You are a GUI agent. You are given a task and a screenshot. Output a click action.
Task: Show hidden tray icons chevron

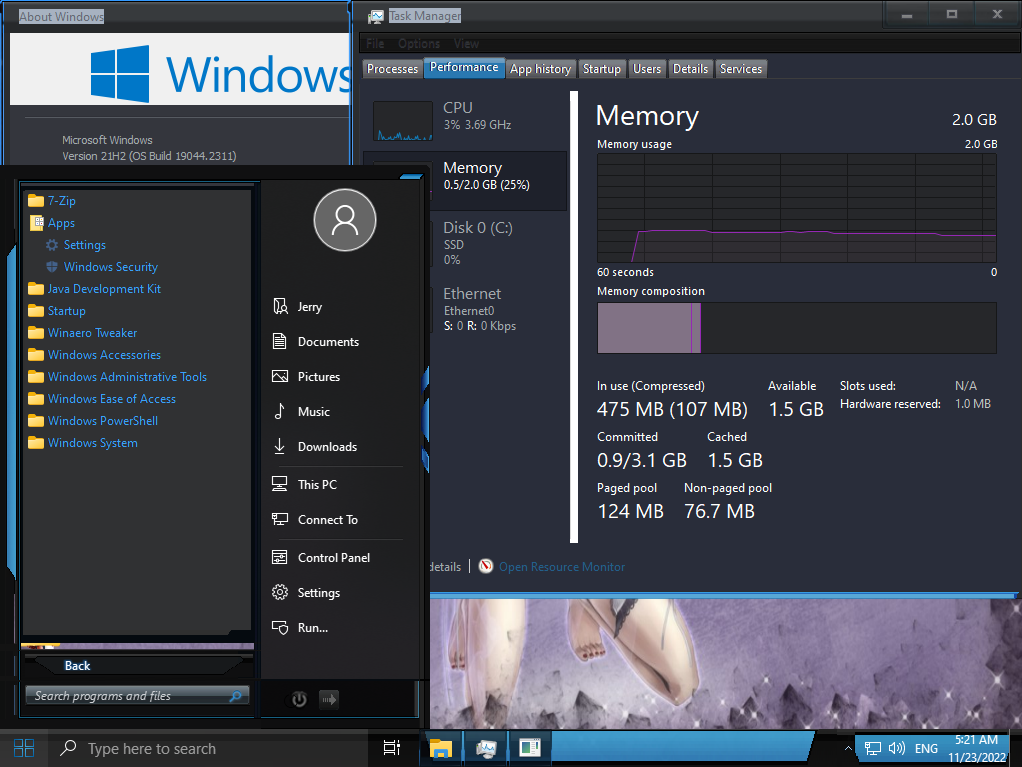(847, 749)
